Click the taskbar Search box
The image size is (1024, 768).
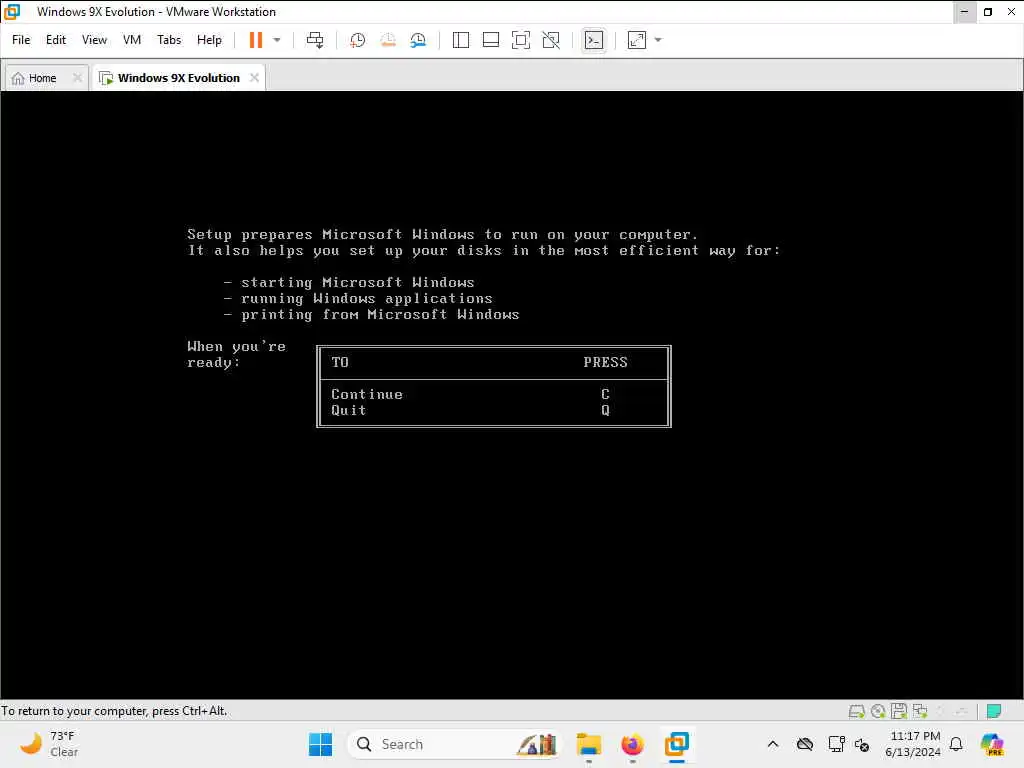pos(455,744)
